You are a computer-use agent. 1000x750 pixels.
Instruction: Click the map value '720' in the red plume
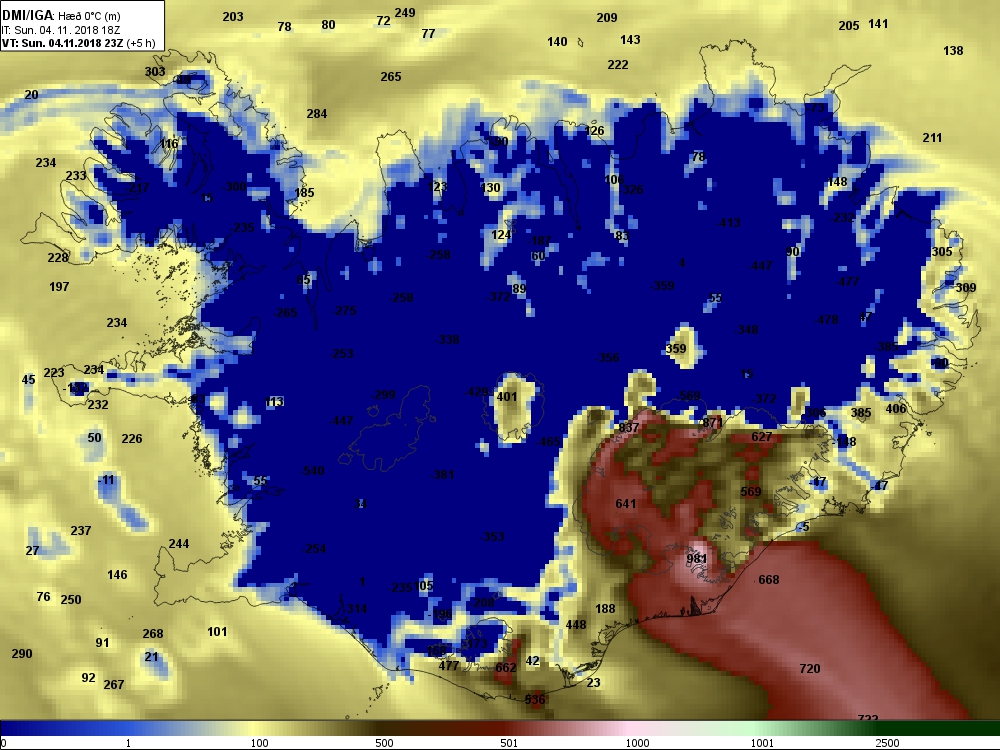809,668
